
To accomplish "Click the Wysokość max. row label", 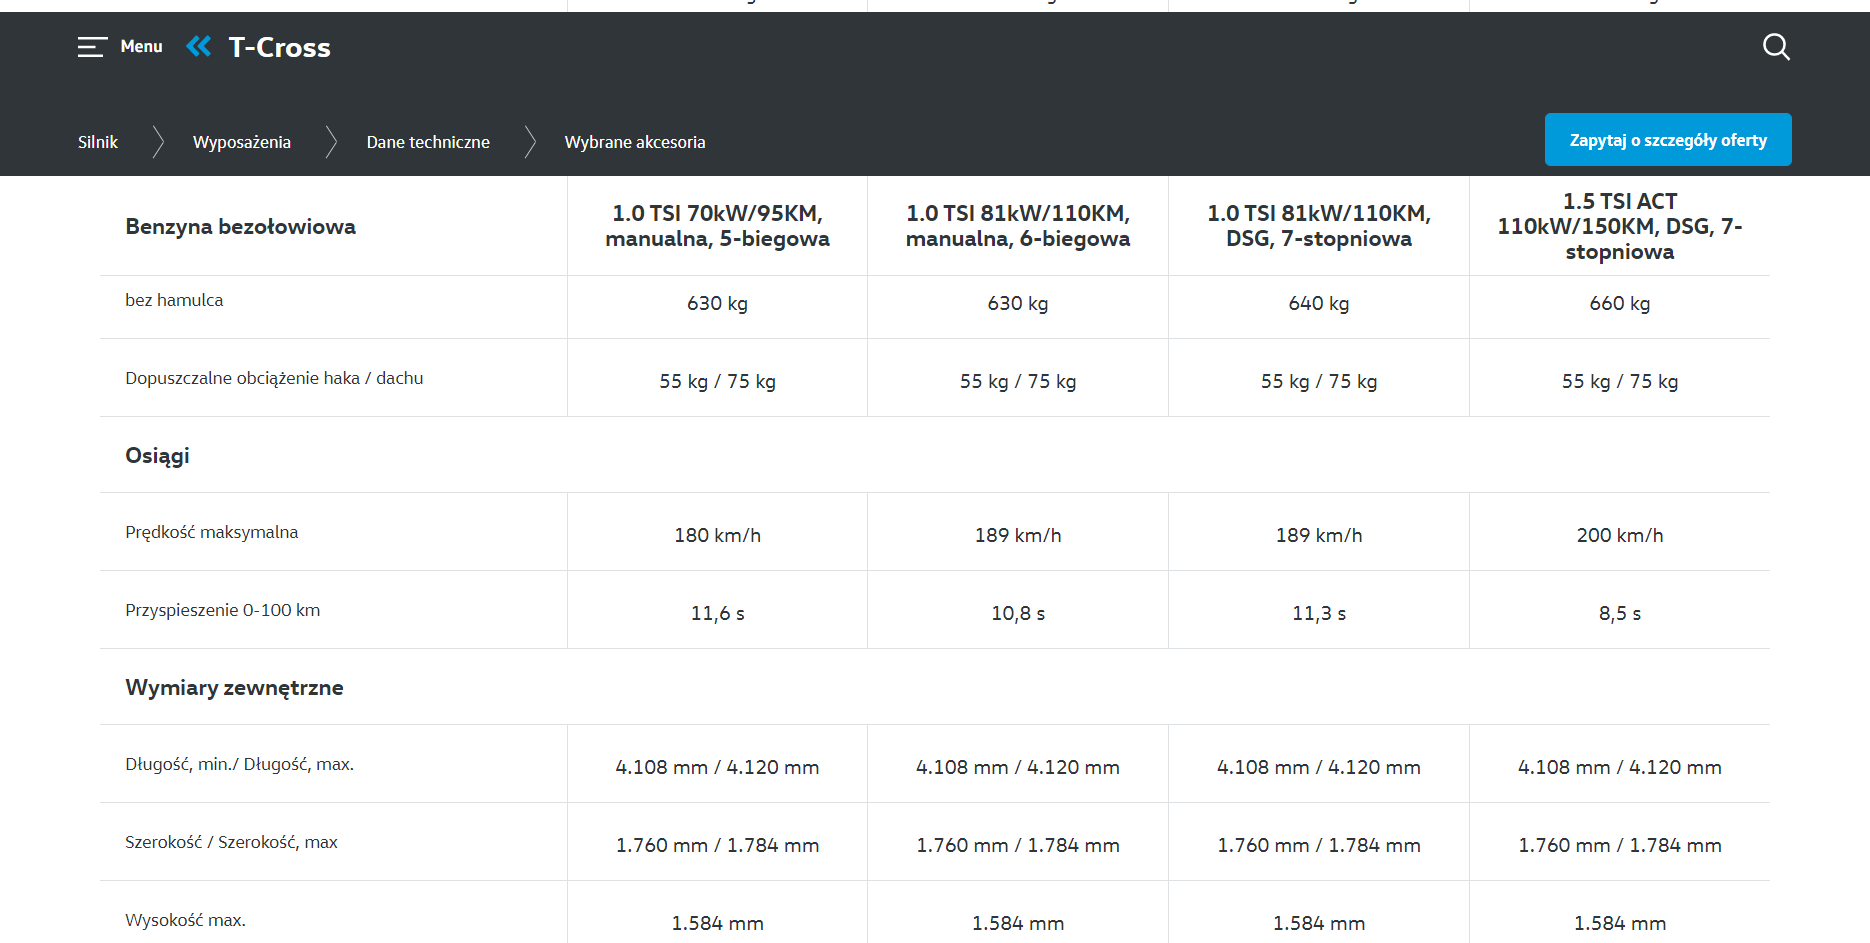I will tap(185, 920).
